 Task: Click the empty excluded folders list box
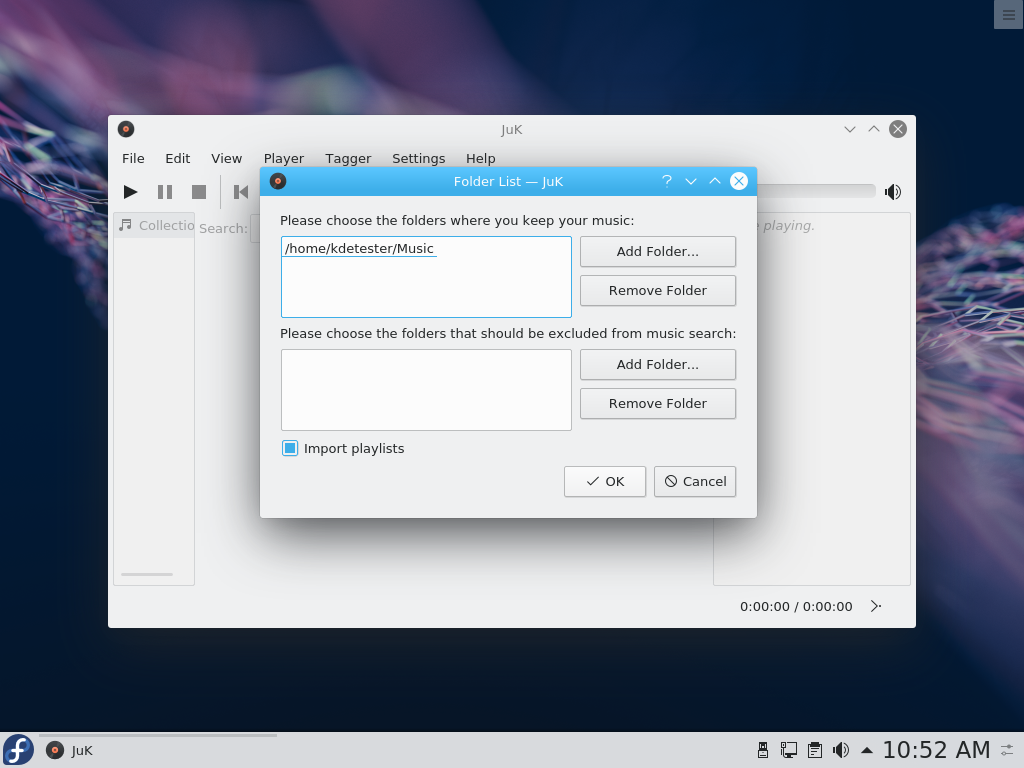[426, 390]
